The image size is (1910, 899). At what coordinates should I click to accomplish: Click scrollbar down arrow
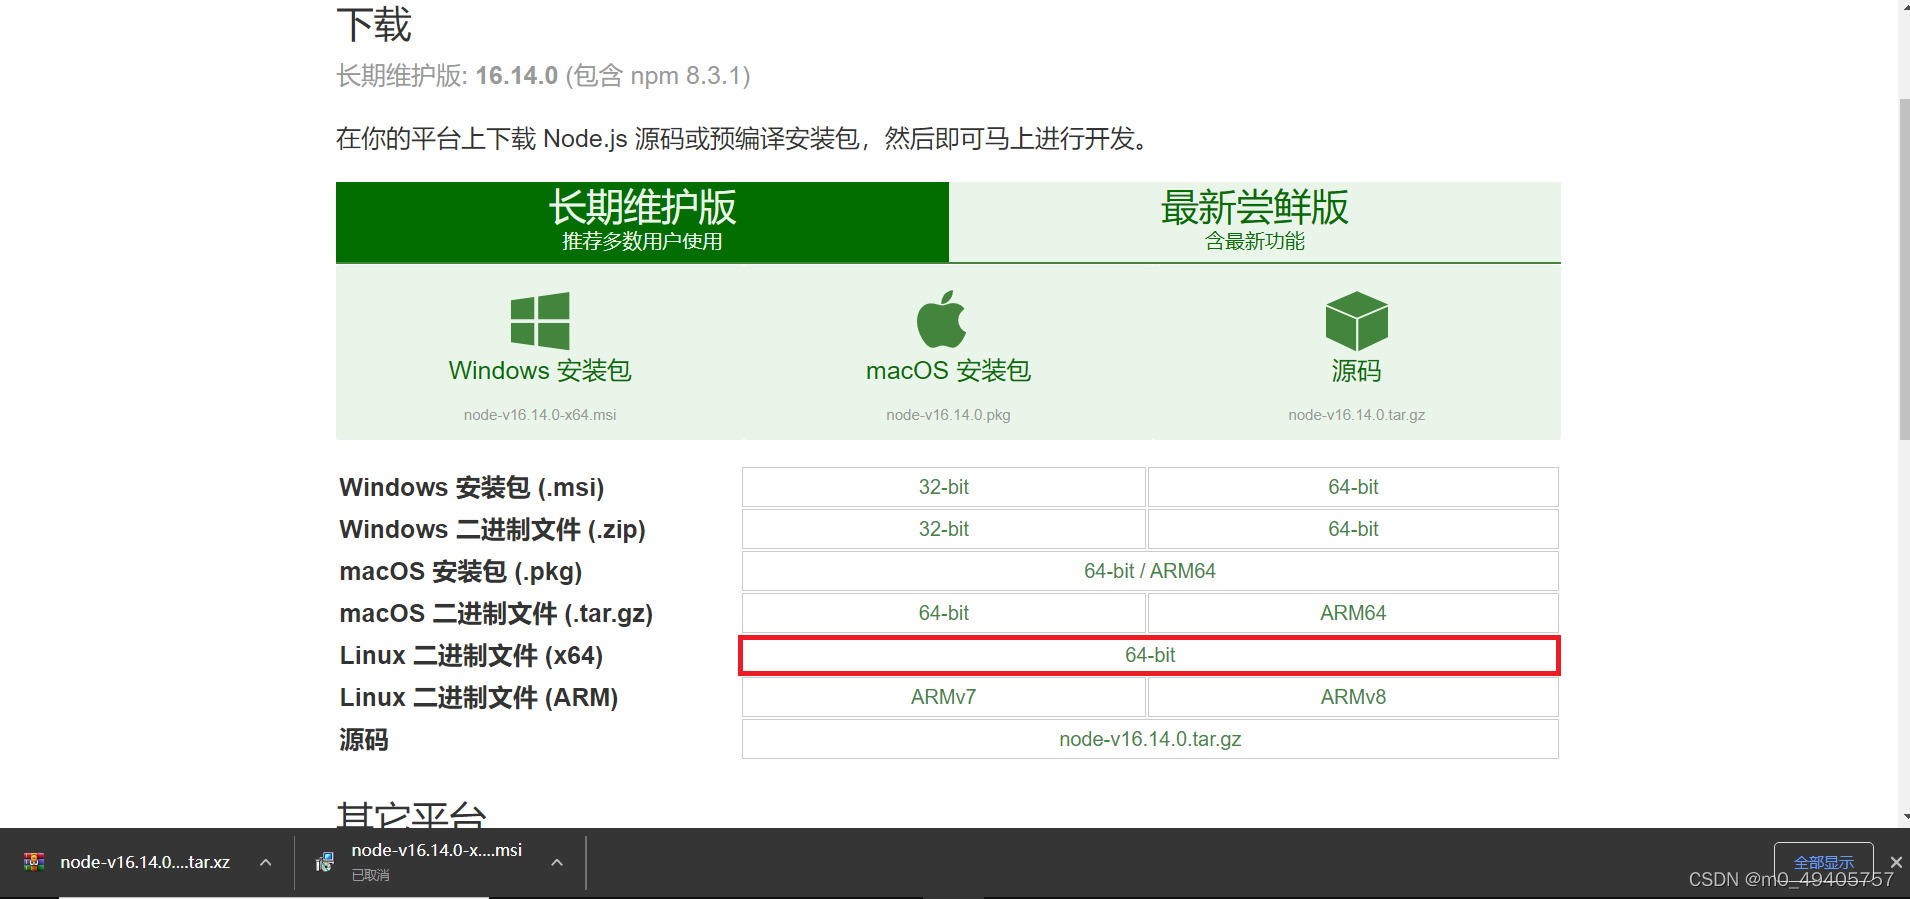point(1904,817)
